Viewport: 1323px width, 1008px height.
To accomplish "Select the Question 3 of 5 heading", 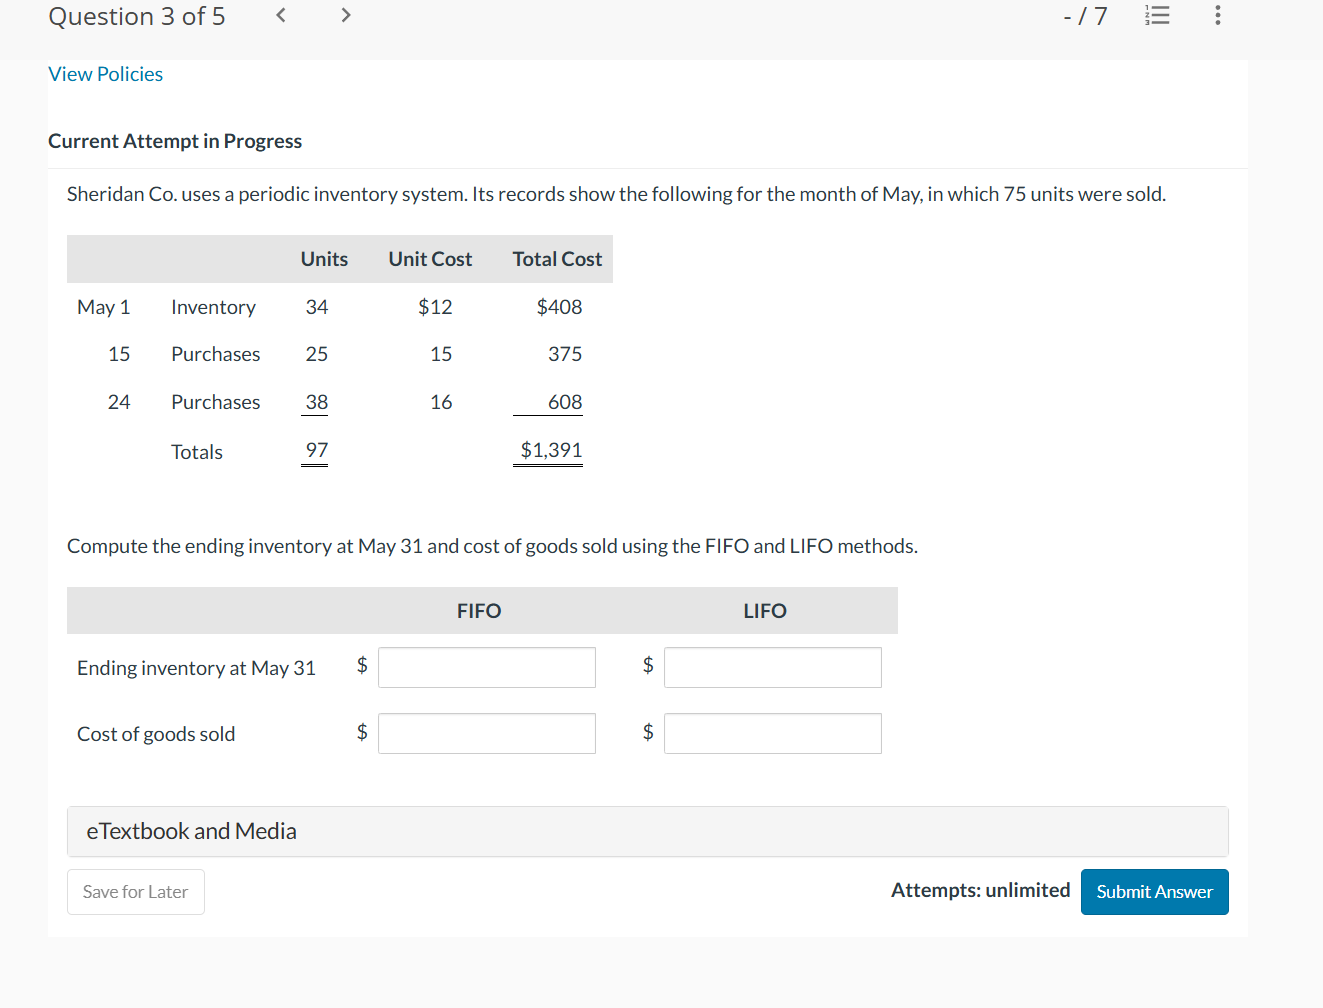I will (x=137, y=17).
